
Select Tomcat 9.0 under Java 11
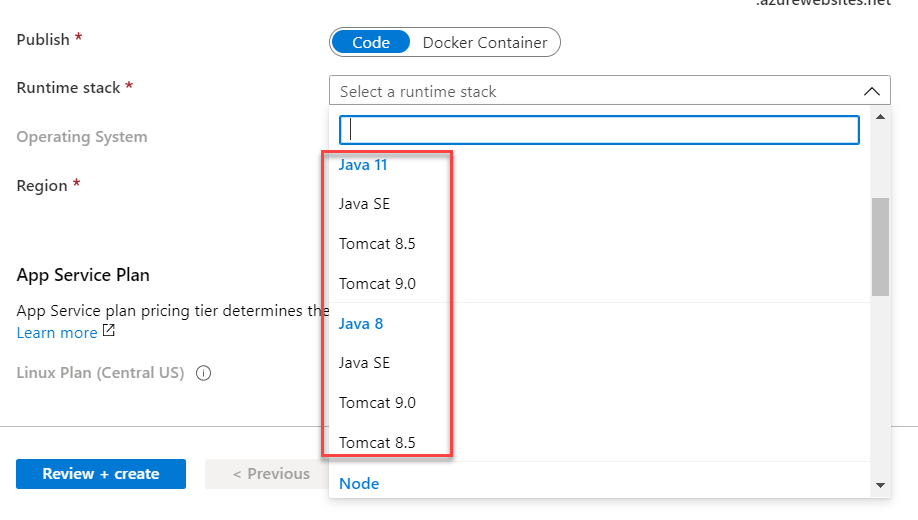coord(599,283)
